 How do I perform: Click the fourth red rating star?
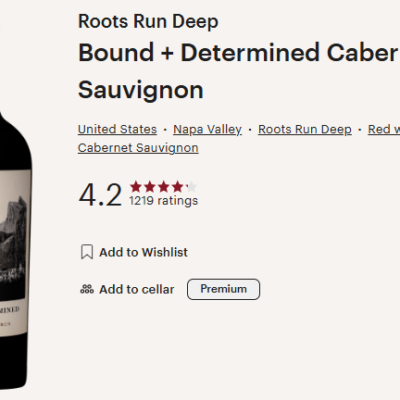177,187
